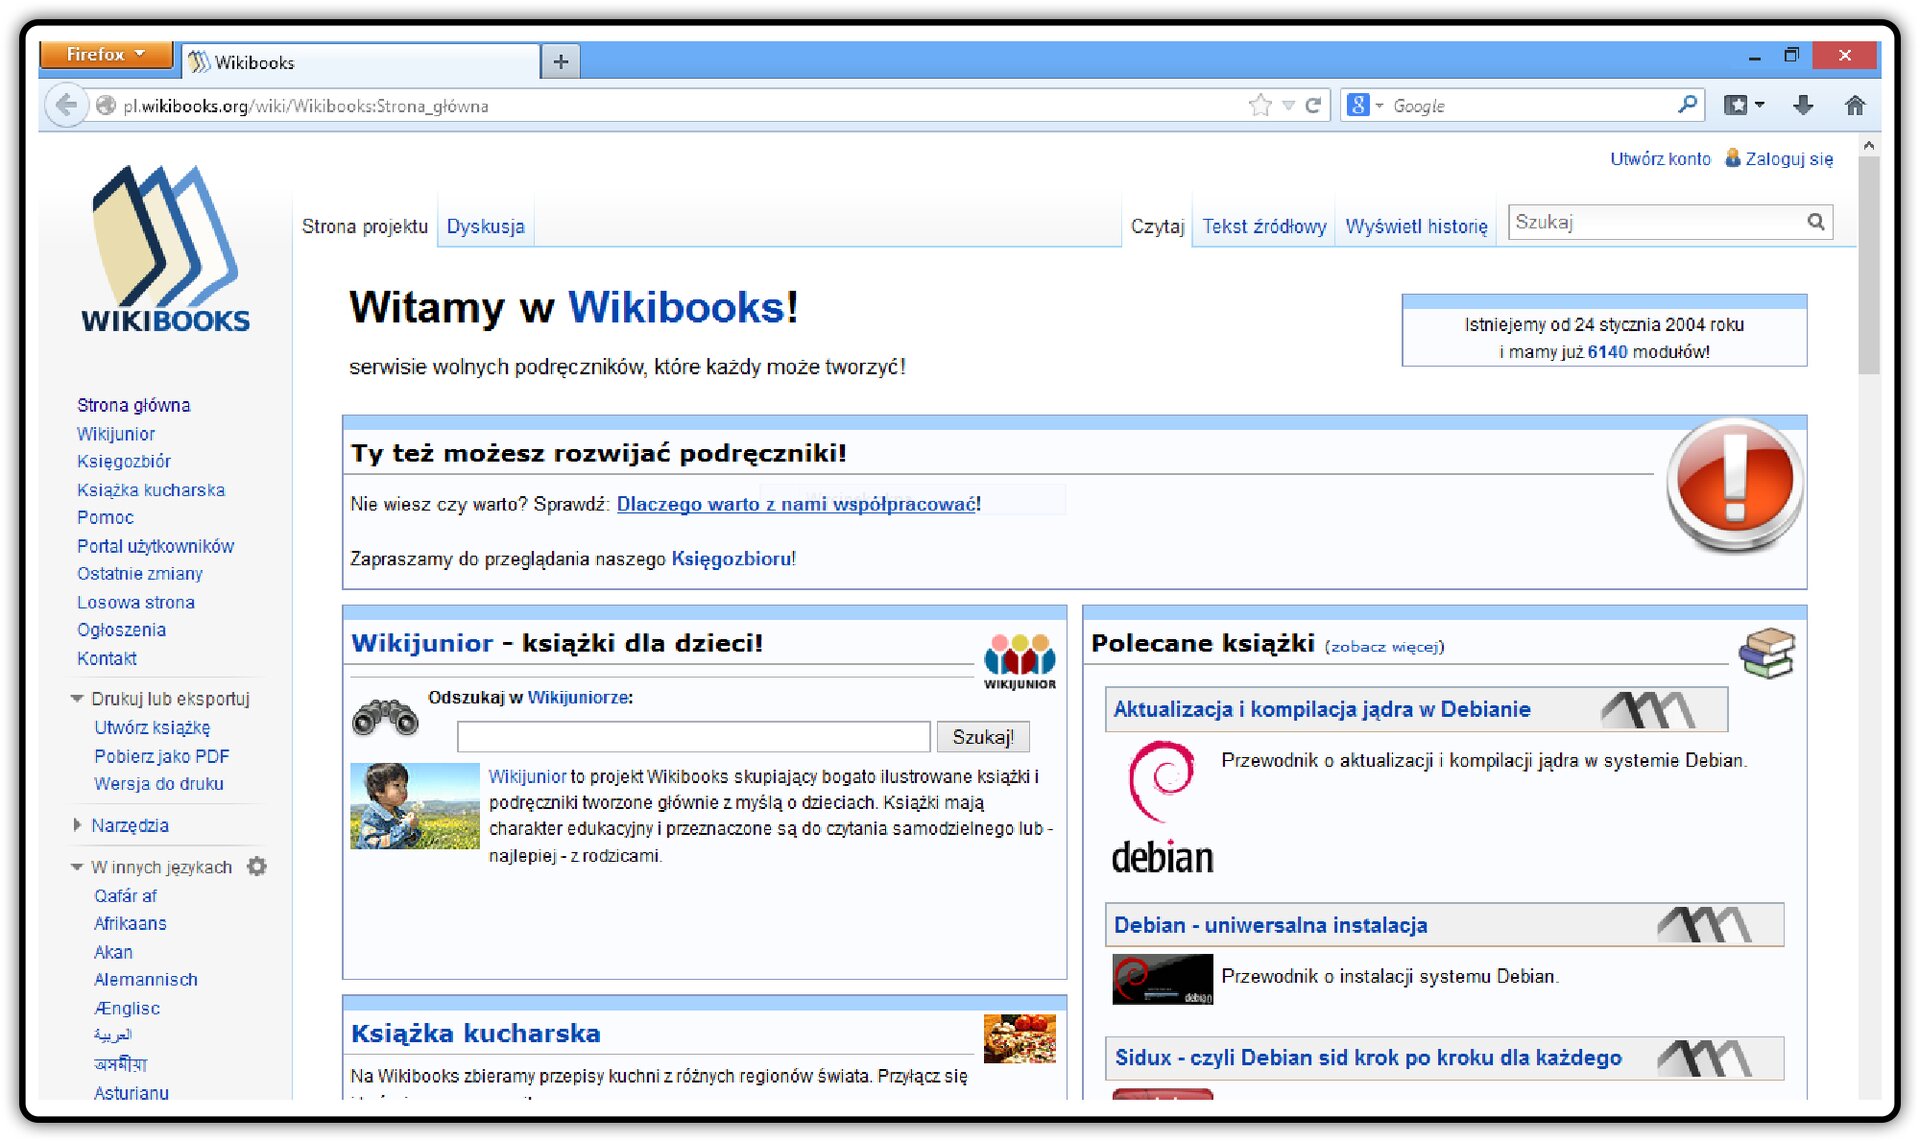Select the Strona projektu tab
The height and width of the screenshot is (1142, 1920).
(x=364, y=226)
